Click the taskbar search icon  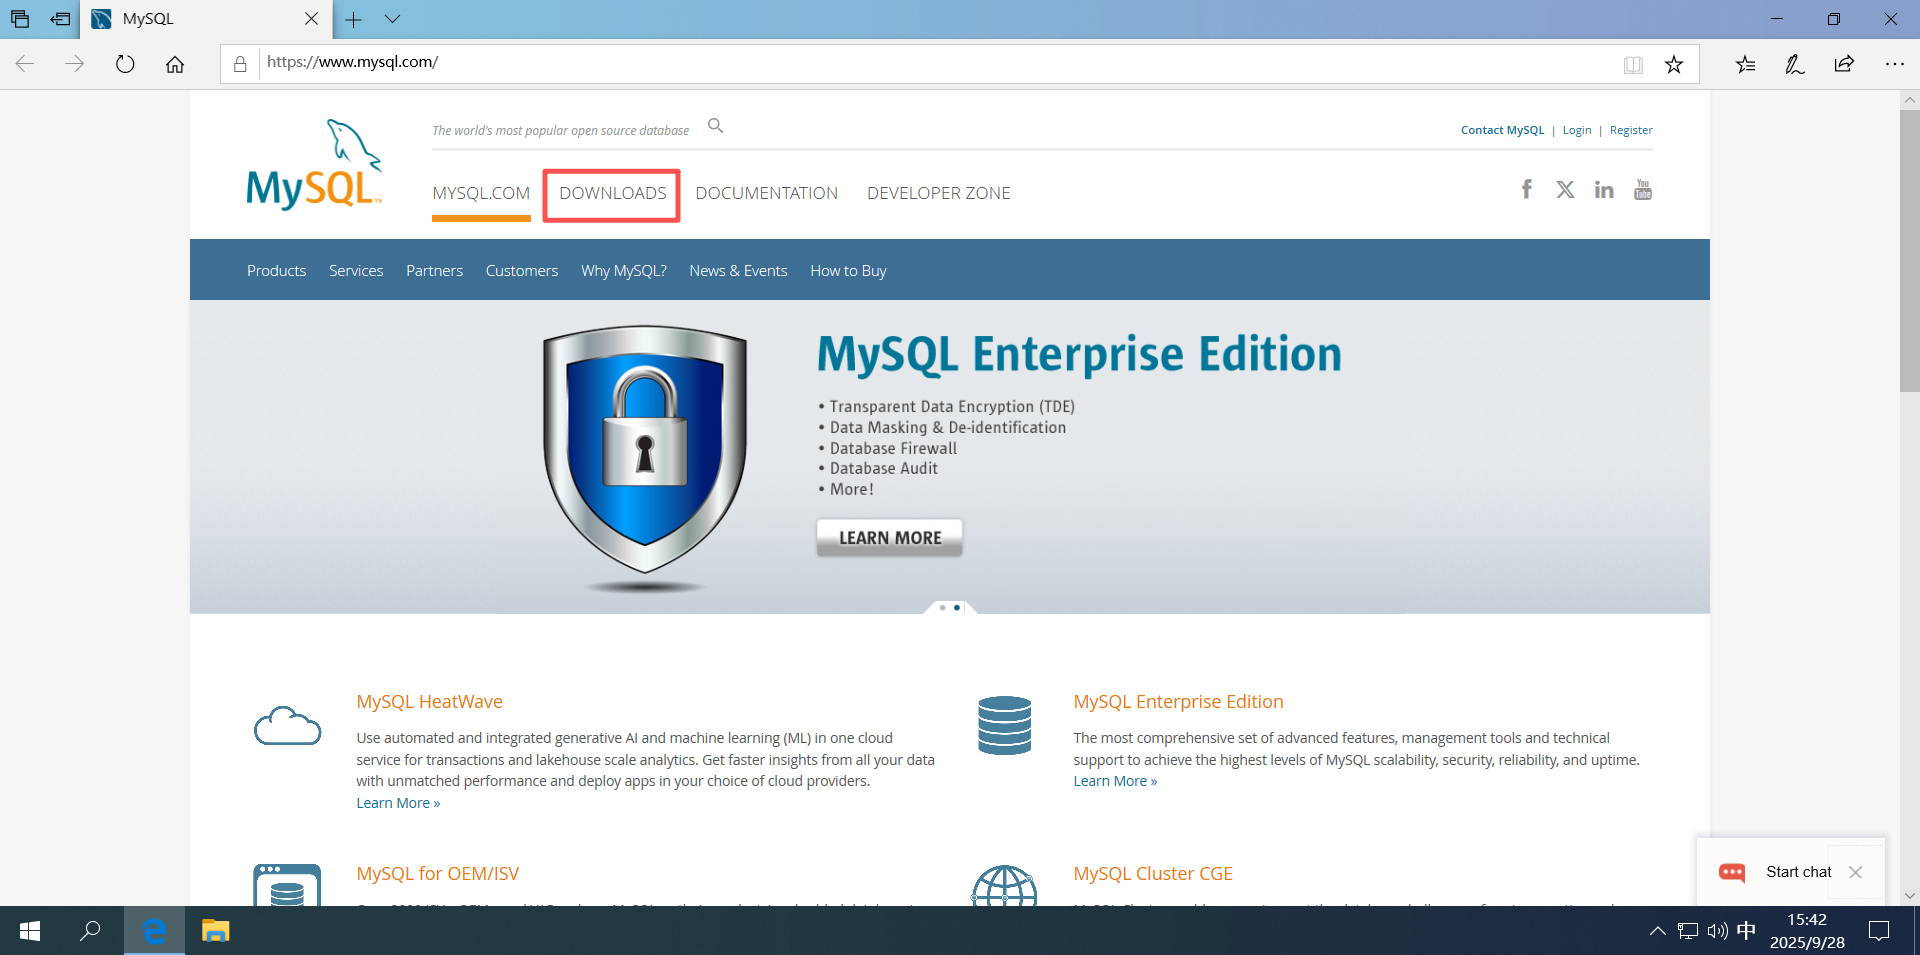tap(90, 931)
